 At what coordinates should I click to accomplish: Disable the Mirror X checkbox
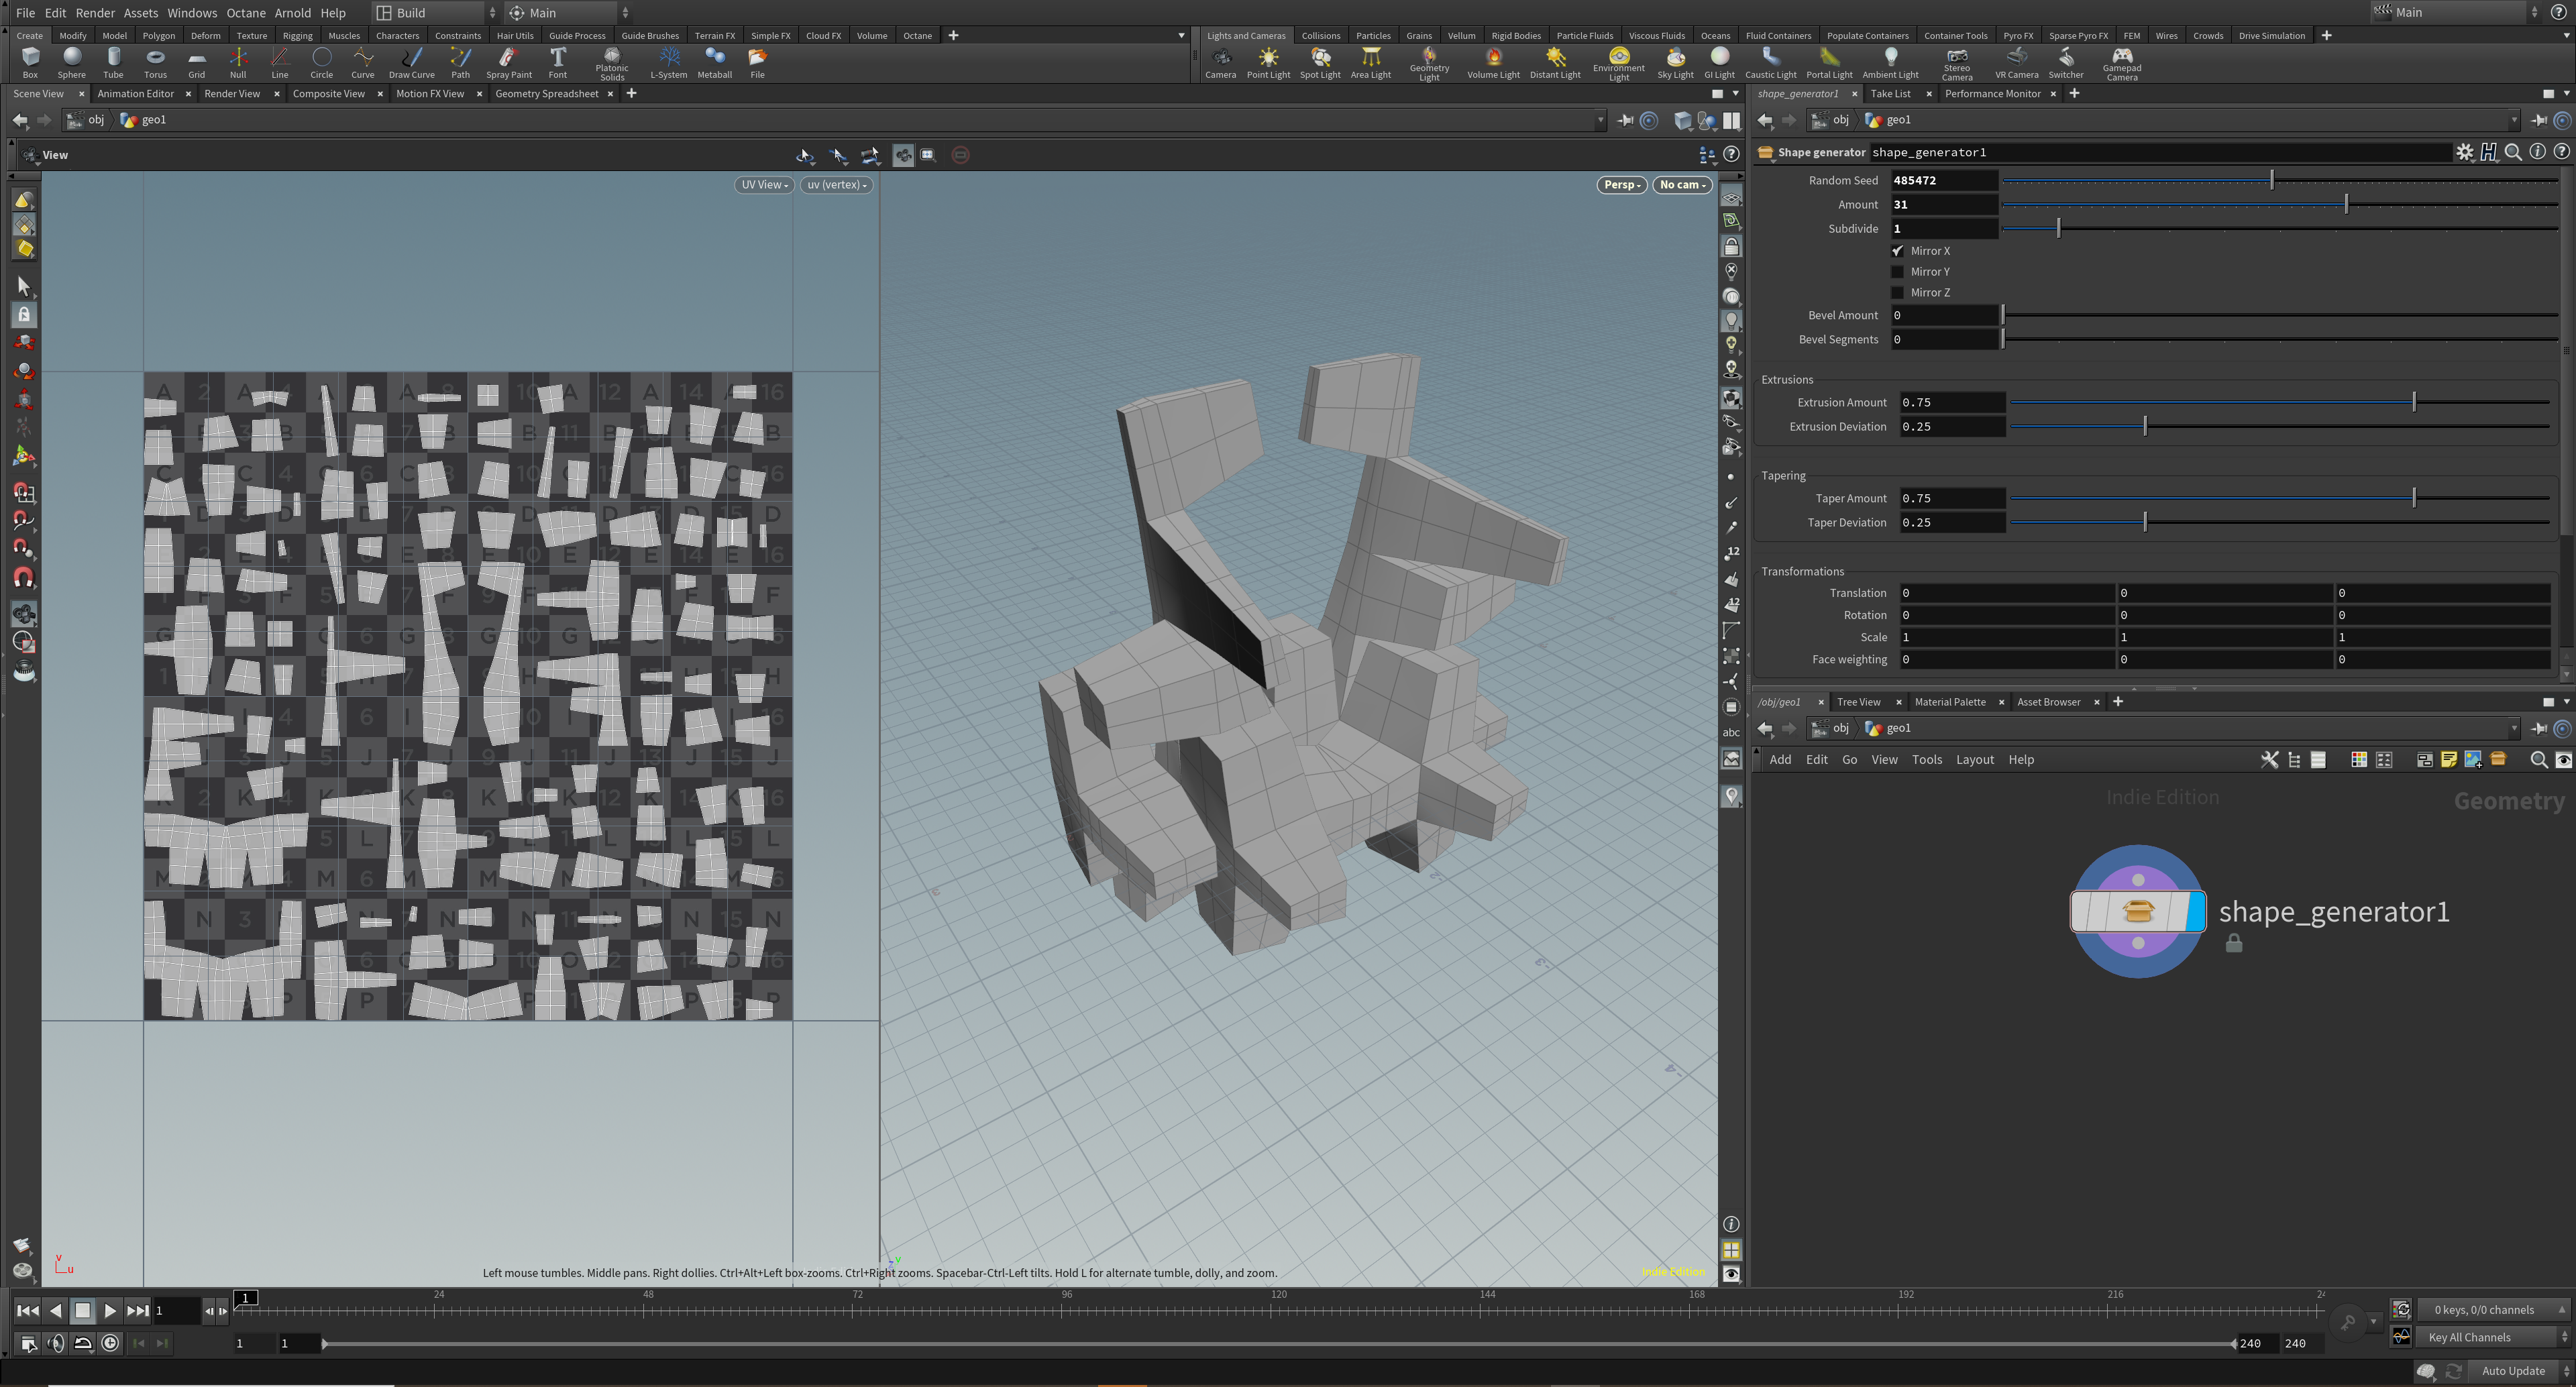1897,251
